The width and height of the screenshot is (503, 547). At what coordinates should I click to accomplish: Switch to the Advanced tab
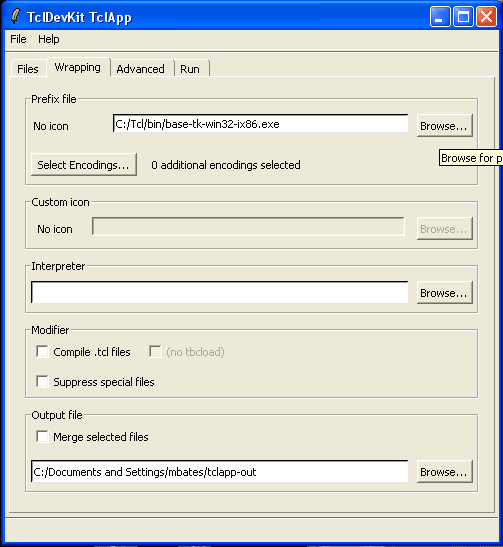(x=141, y=69)
